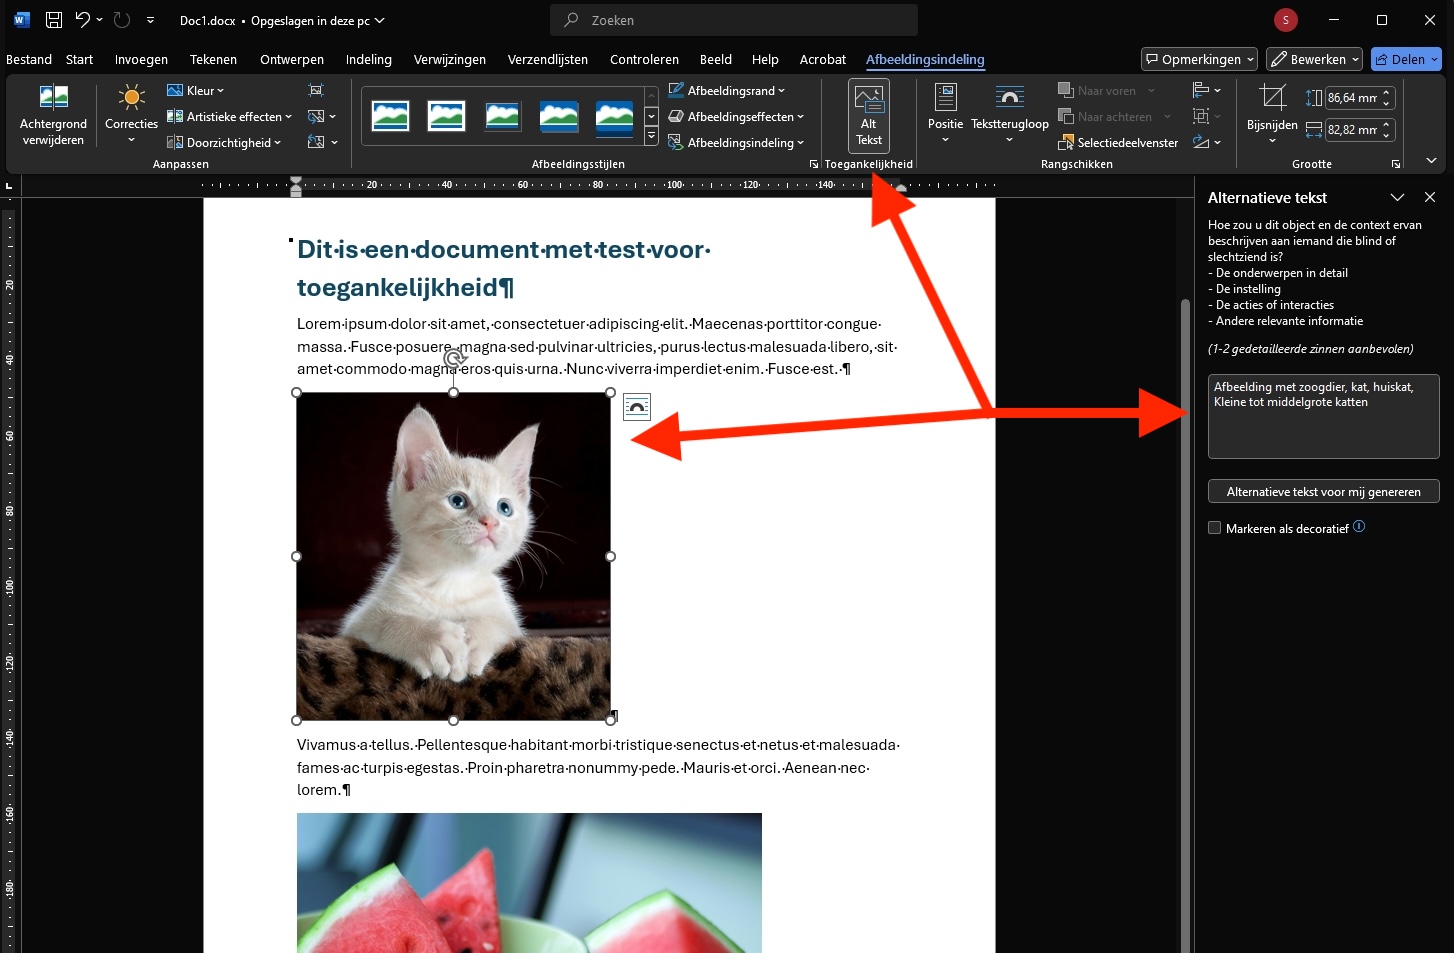Click the Delen share button
The image size is (1454, 953).
1406,59
